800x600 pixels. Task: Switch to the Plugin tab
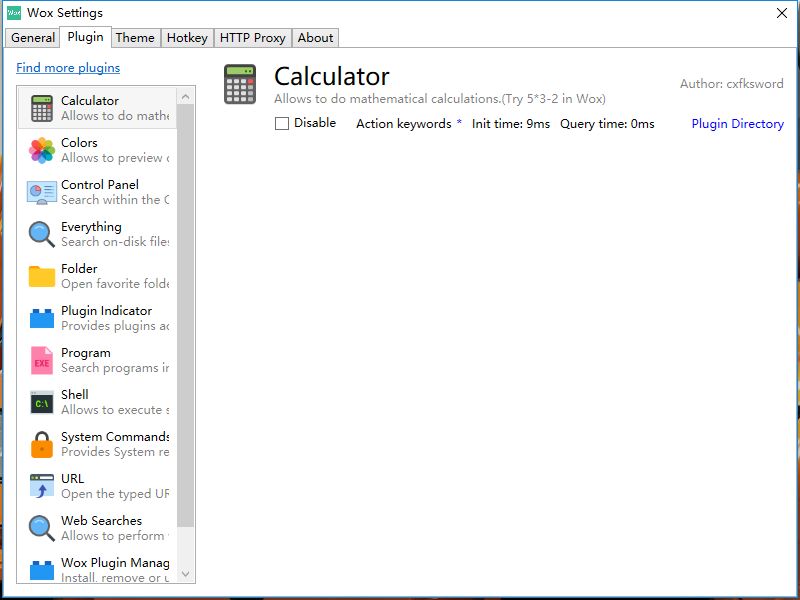(x=86, y=37)
